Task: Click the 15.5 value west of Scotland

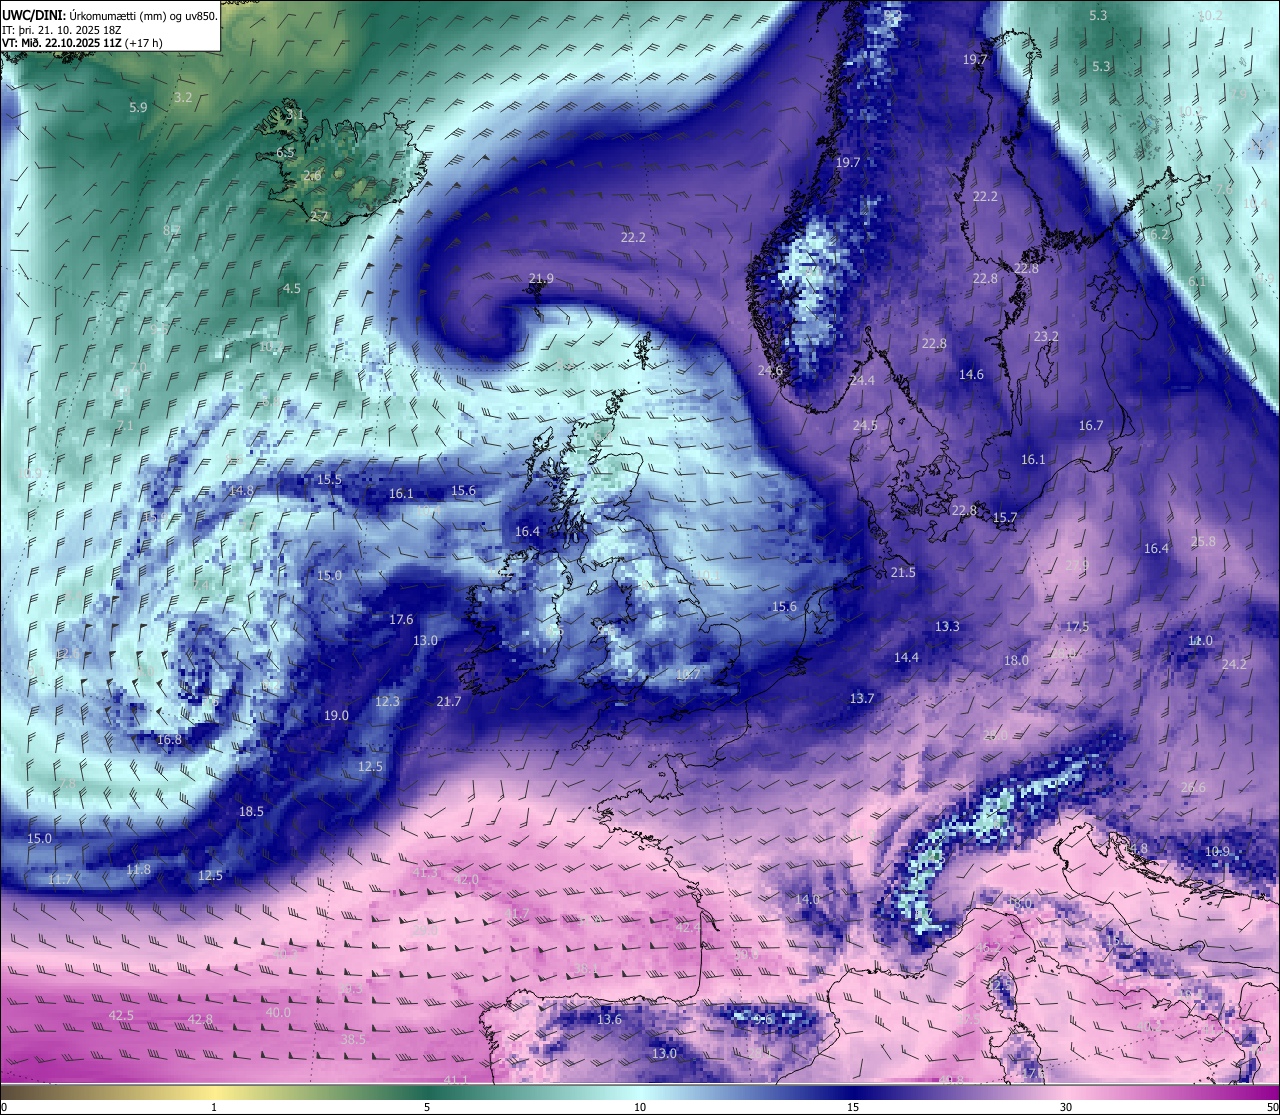Action: pos(329,479)
